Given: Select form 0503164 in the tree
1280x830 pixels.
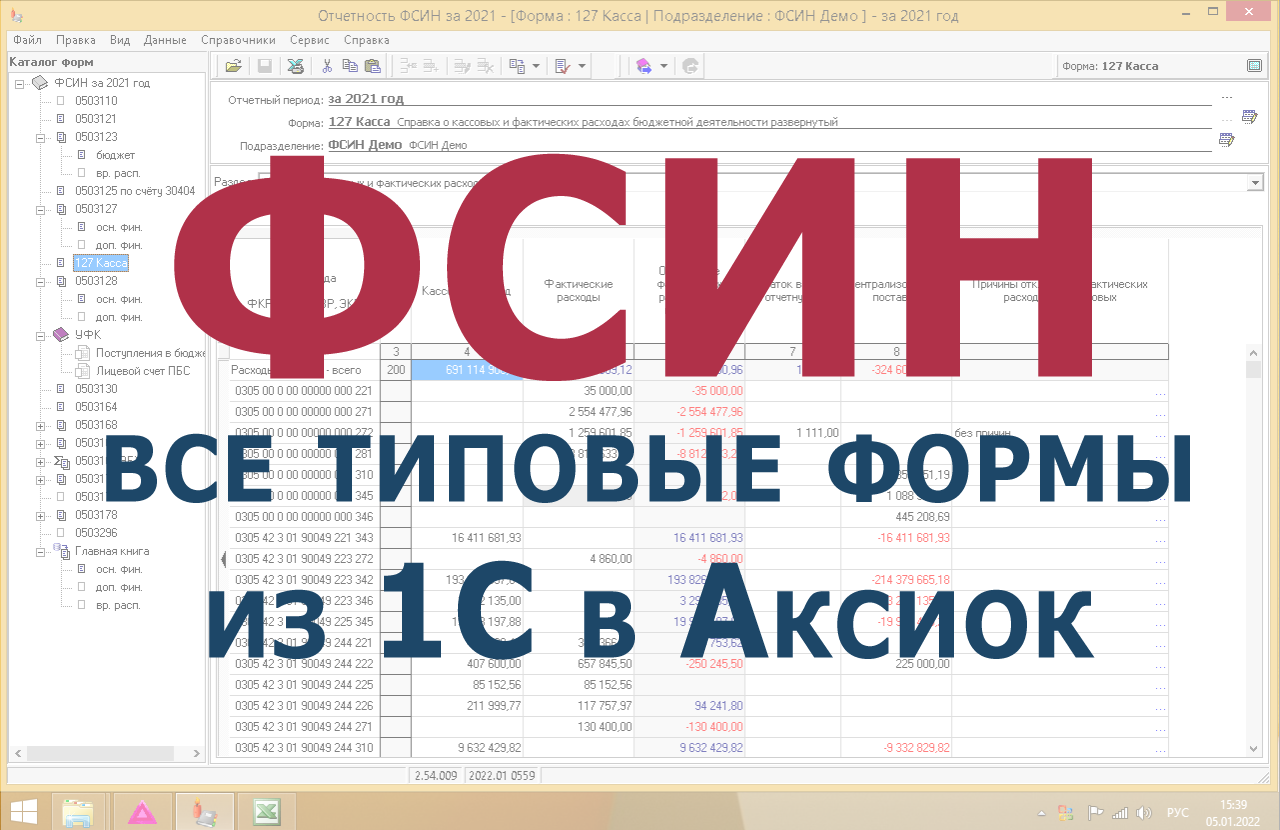Looking at the screenshot, I should pyautogui.click(x=96, y=407).
